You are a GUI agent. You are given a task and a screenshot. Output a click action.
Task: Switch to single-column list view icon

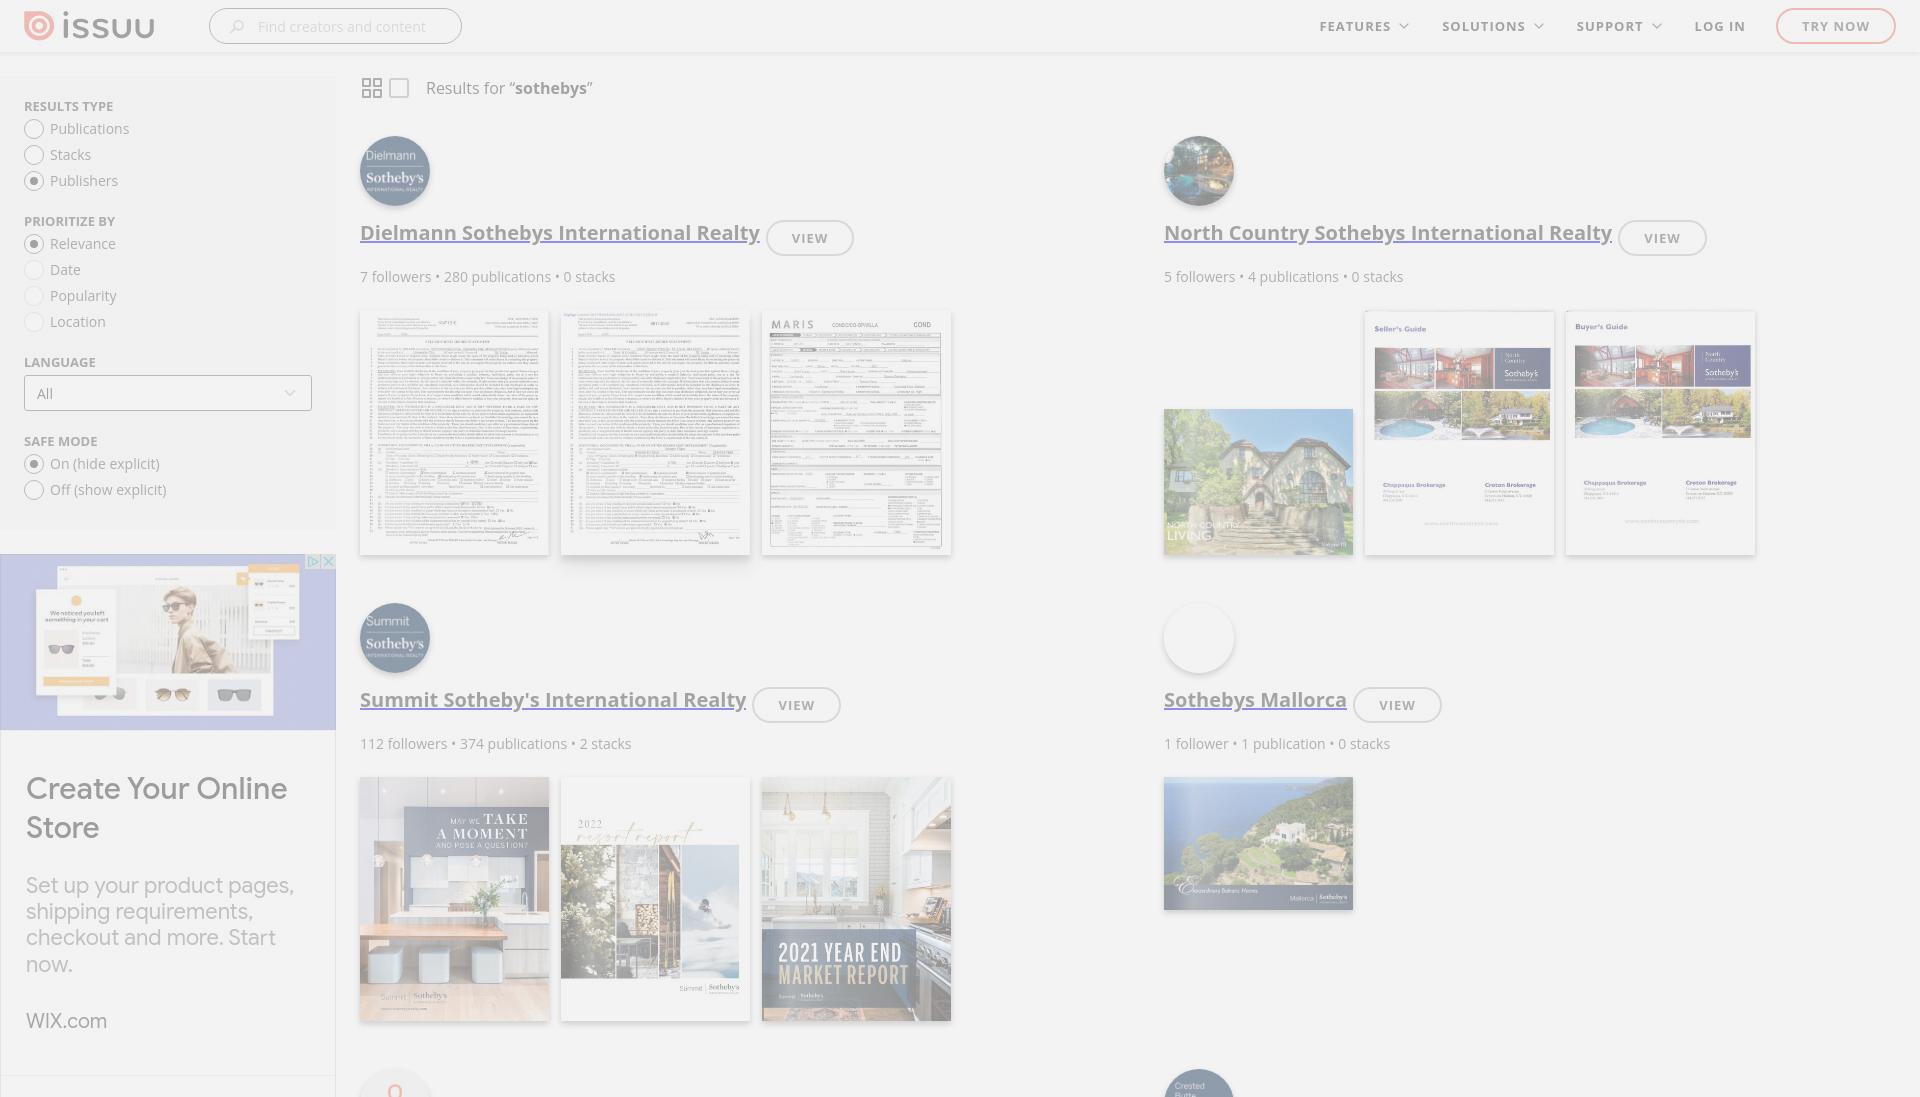tap(399, 88)
